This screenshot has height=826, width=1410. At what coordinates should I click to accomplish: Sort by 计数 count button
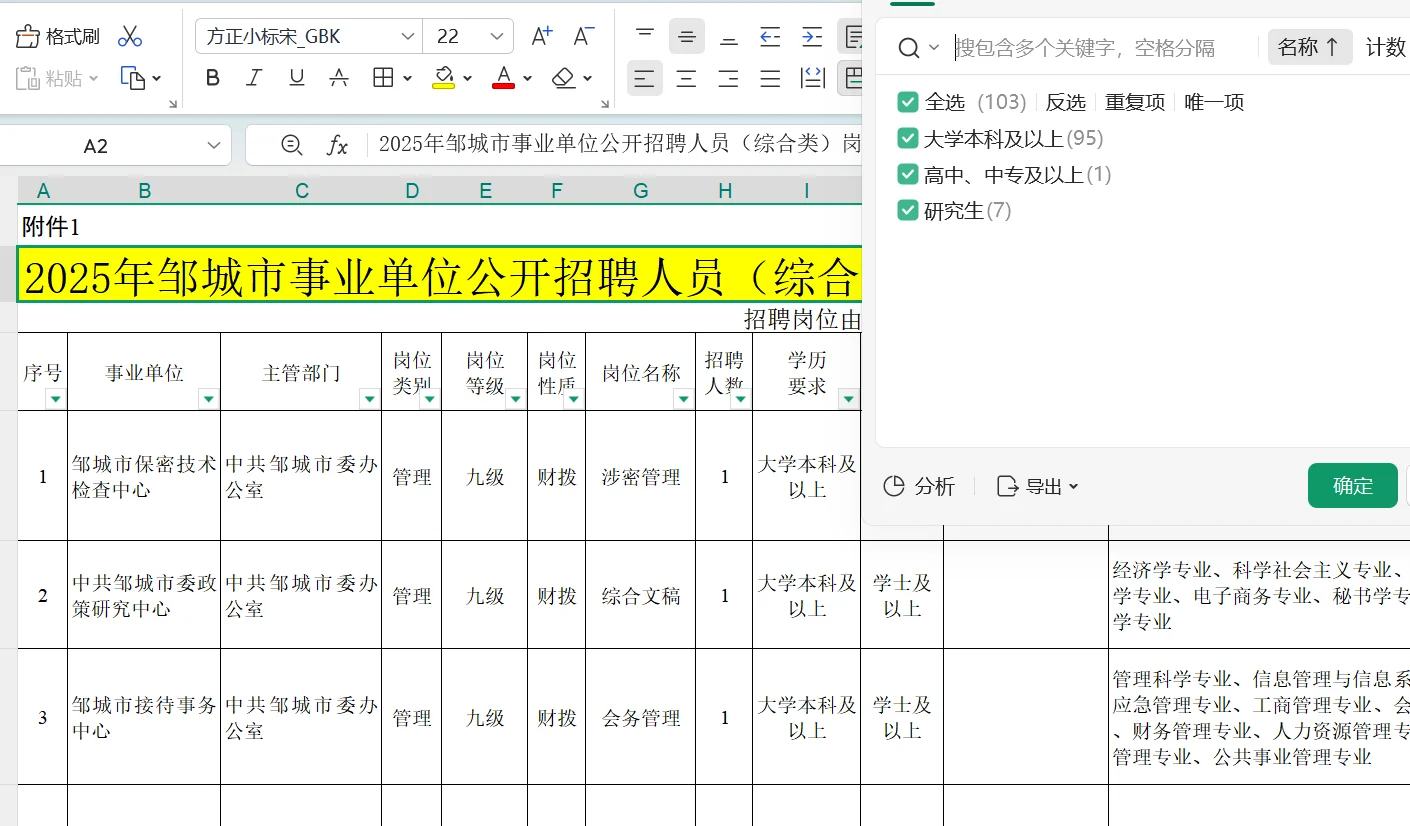1386,47
